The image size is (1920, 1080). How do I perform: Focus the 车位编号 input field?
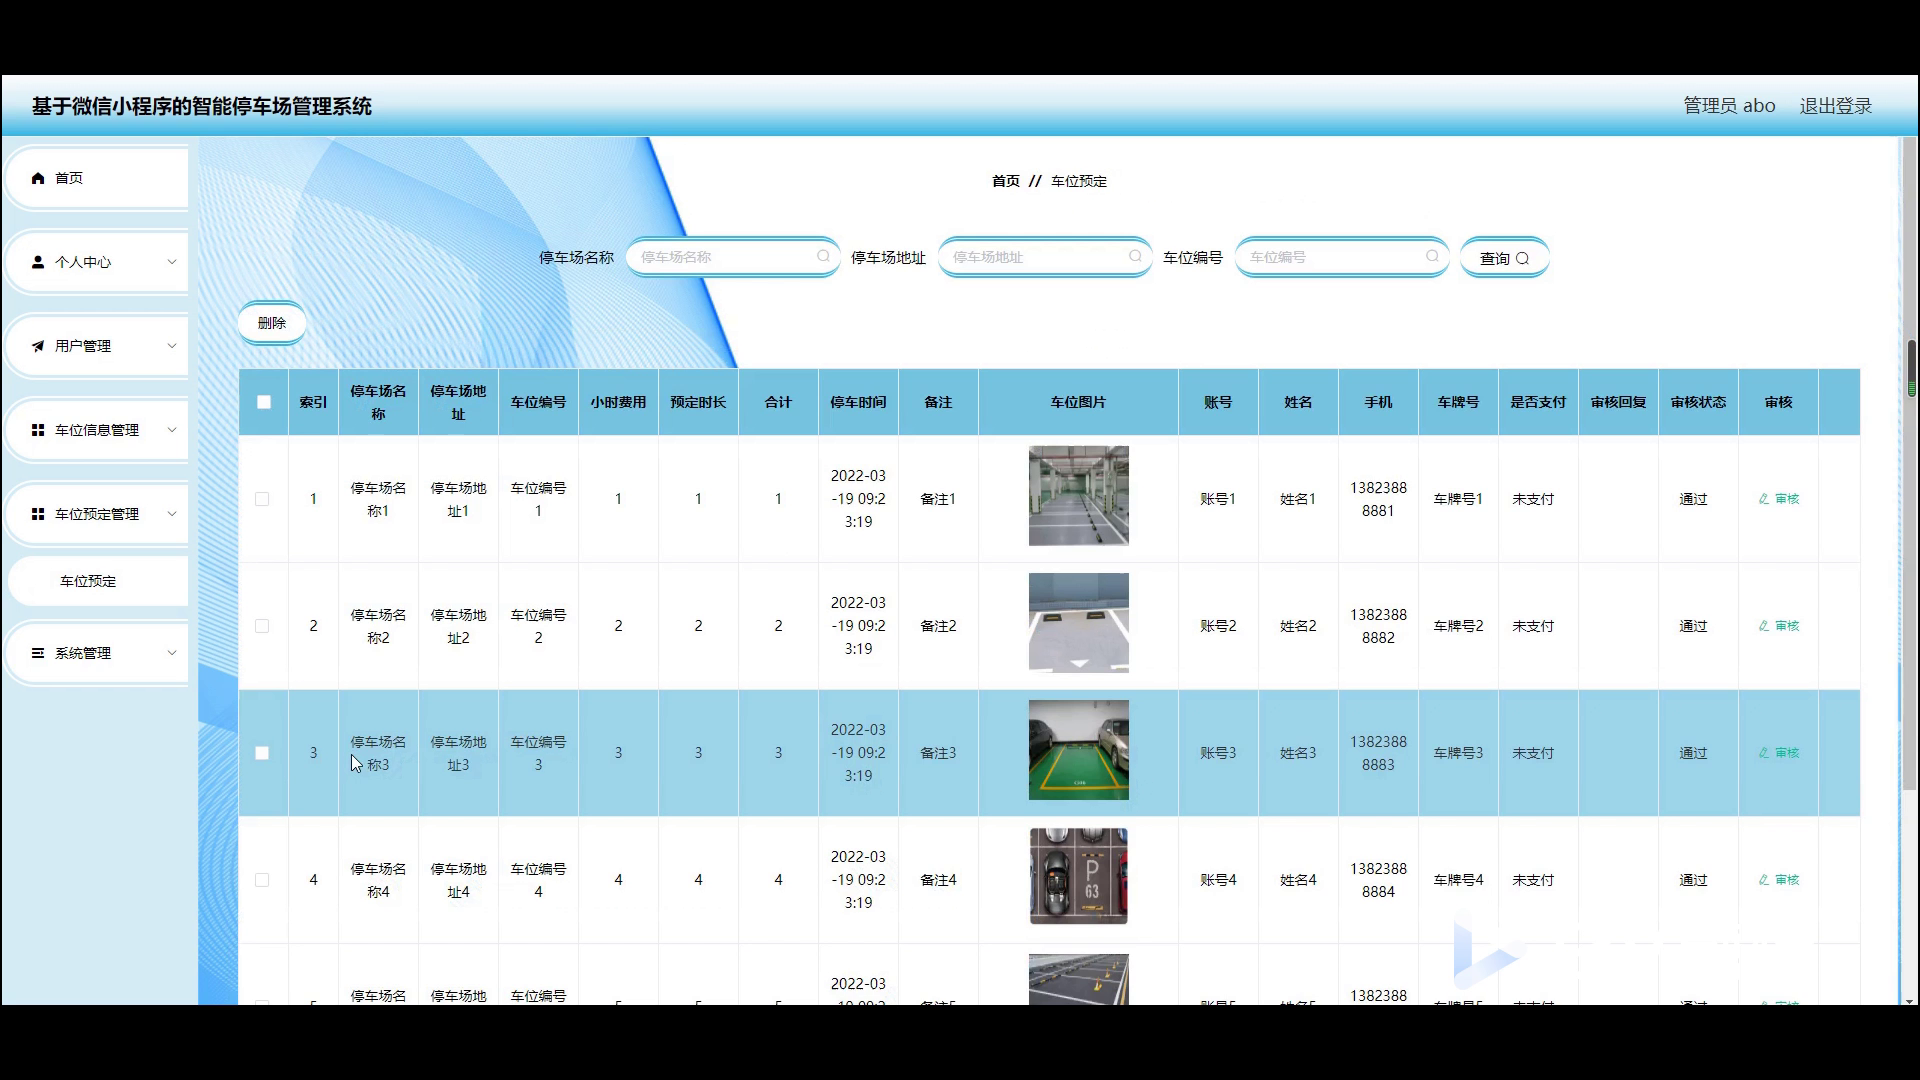(1341, 257)
